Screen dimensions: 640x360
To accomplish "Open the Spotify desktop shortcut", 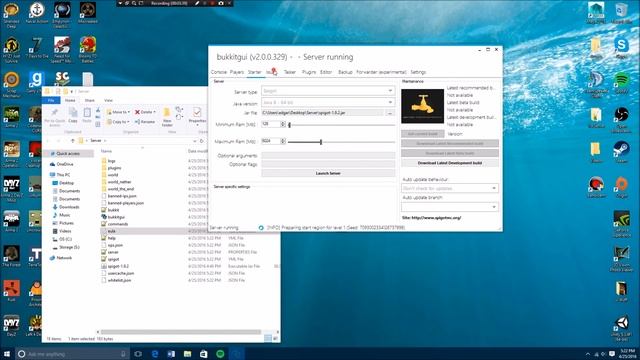I will click(x=621, y=82).
